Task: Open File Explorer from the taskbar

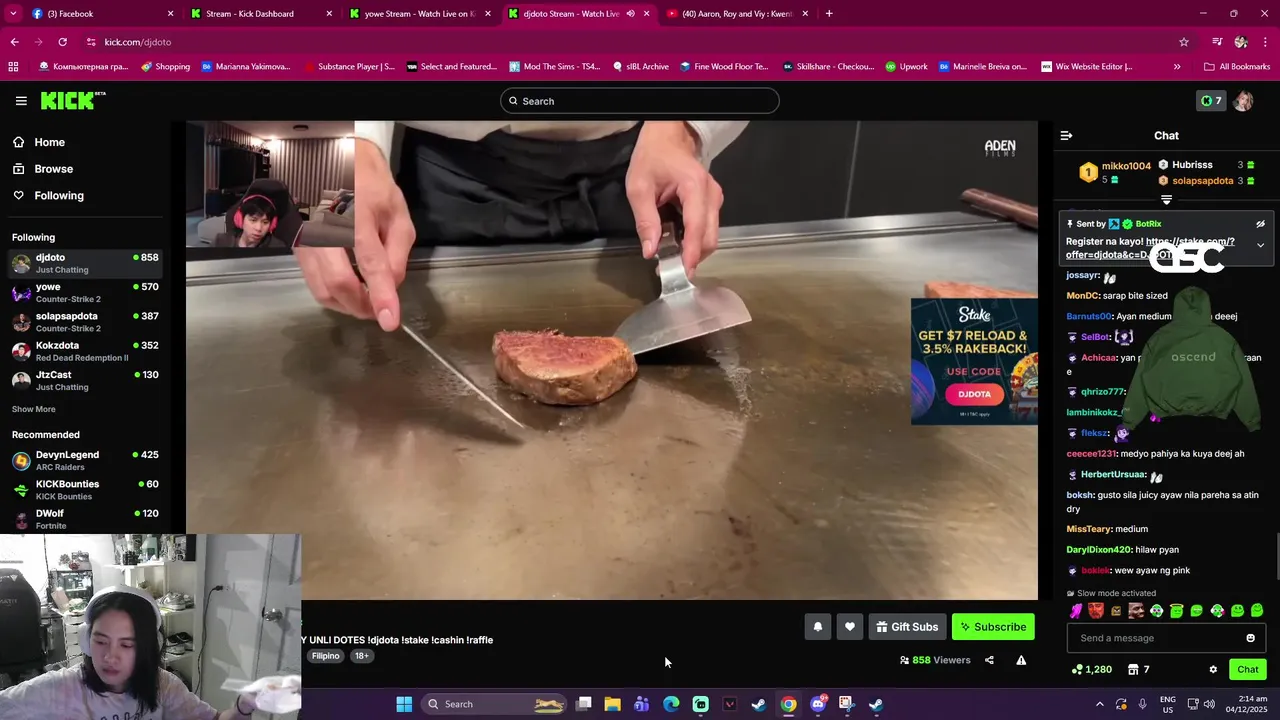Action: tap(612, 704)
